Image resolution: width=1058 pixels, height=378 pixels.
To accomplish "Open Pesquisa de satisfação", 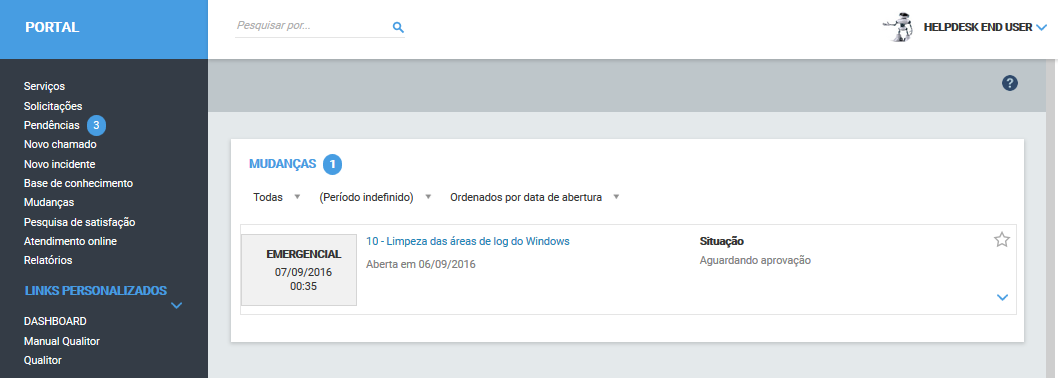I will pos(80,221).
